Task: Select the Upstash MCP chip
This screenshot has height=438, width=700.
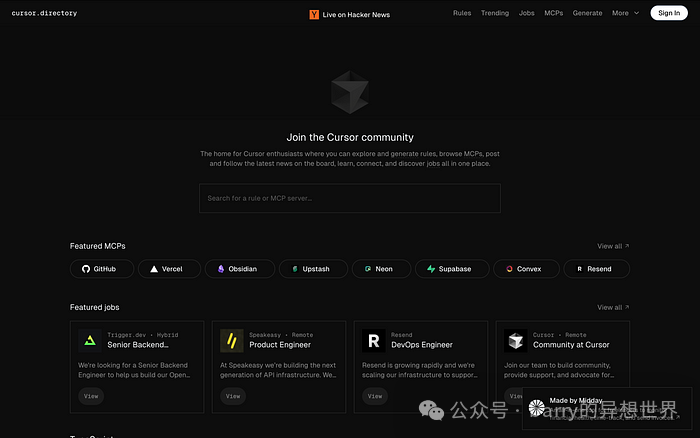Action: [313, 269]
